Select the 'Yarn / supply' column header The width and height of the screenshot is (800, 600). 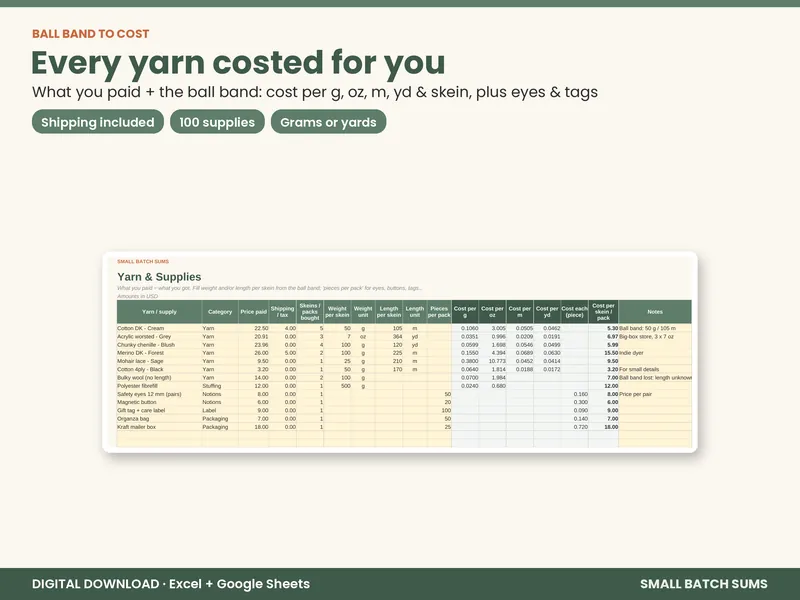[159, 312]
